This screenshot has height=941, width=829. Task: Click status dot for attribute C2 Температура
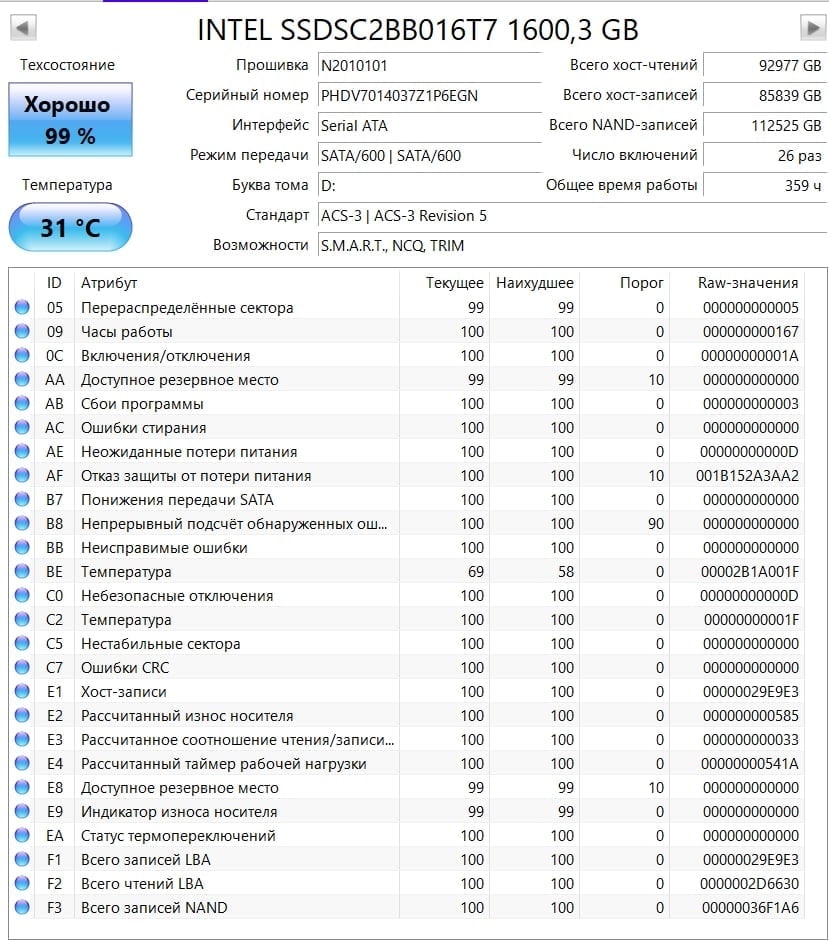(x=22, y=619)
